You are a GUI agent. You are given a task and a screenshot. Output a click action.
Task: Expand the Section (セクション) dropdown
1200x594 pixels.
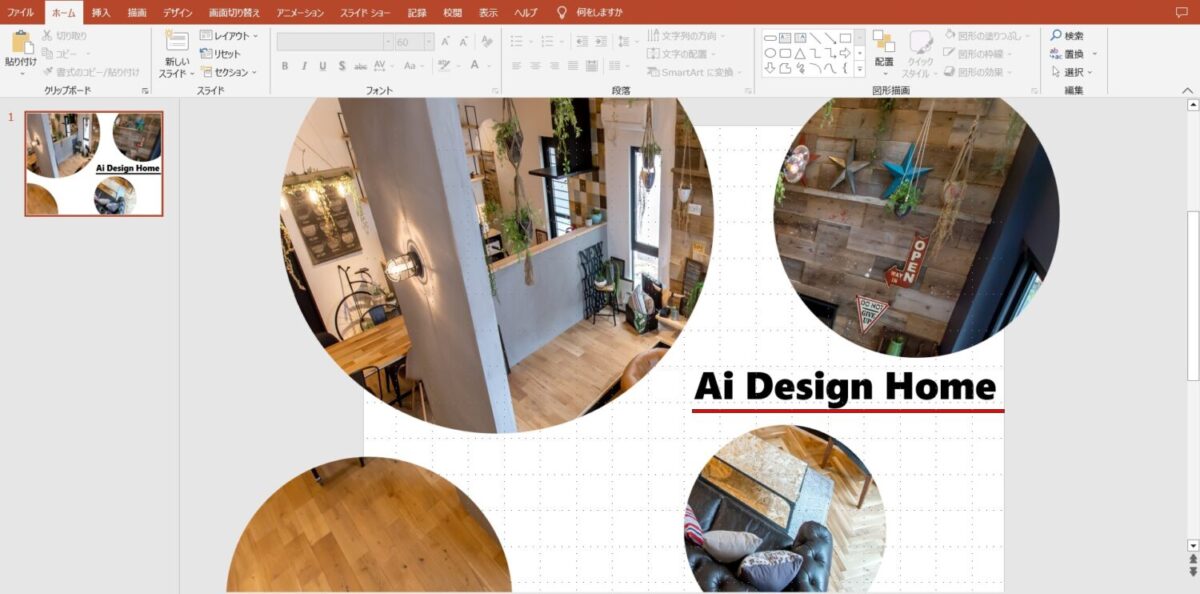coord(228,72)
